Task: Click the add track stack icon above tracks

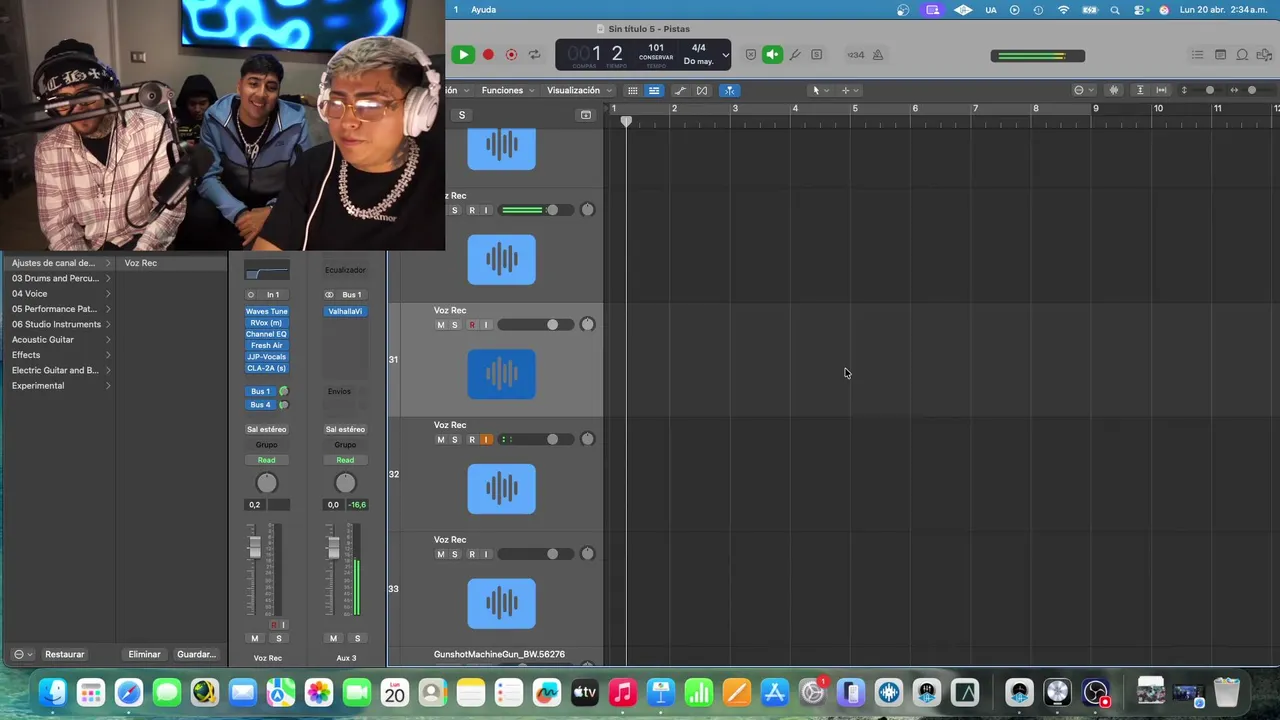Action: 586,115
